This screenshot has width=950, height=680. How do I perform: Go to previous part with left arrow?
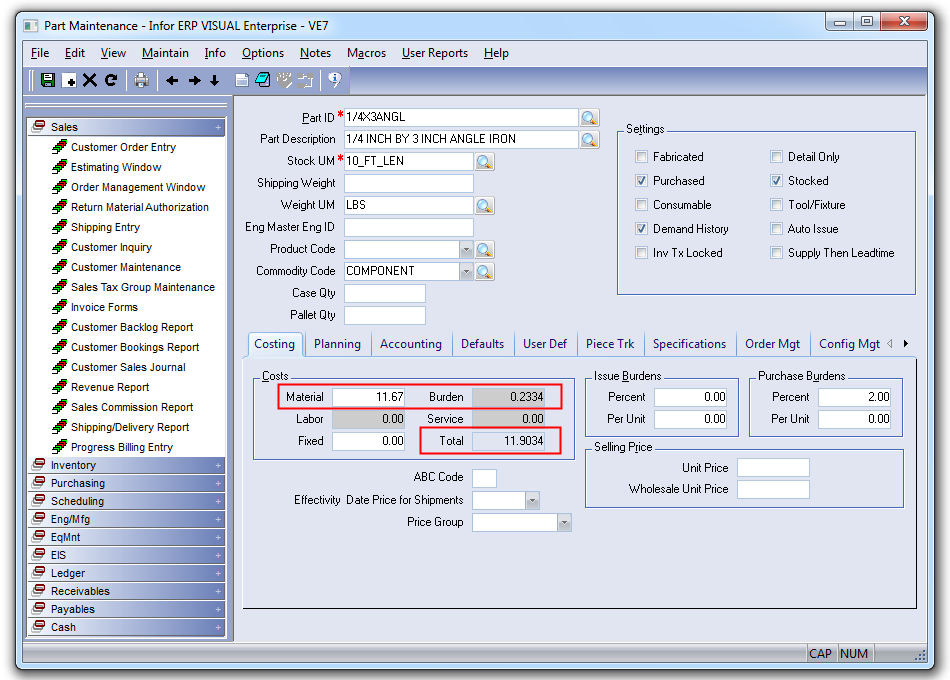pyautogui.click(x=172, y=80)
